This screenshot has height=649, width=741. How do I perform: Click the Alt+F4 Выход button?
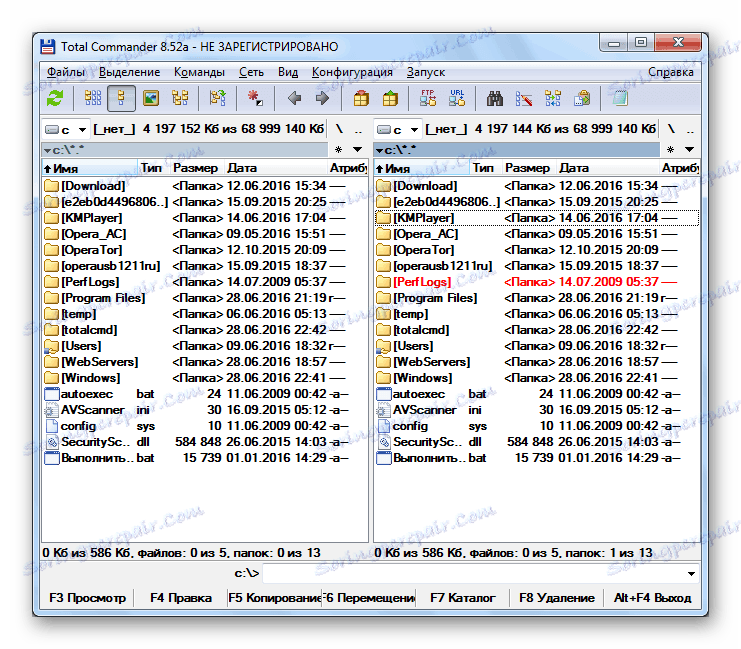click(652, 598)
